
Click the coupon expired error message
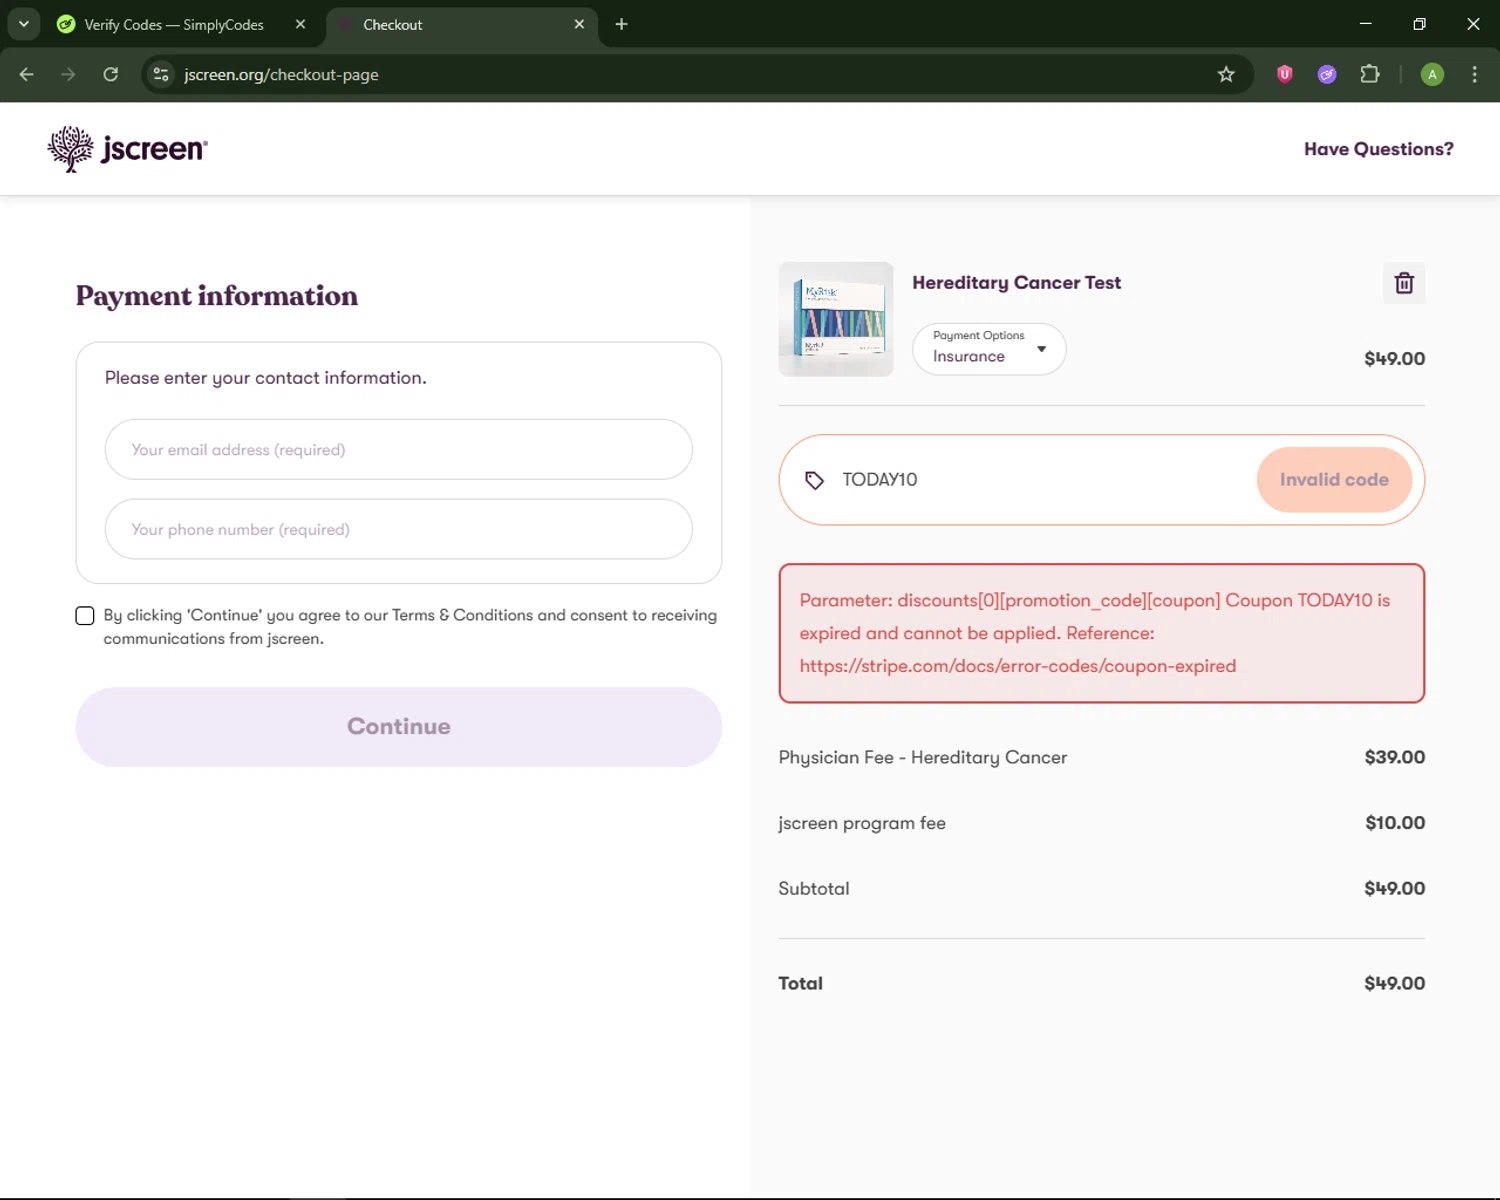[x=1102, y=634]
